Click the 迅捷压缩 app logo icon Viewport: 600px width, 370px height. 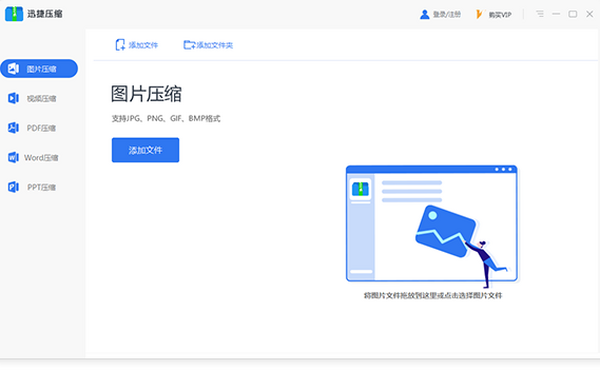(14, 14)
